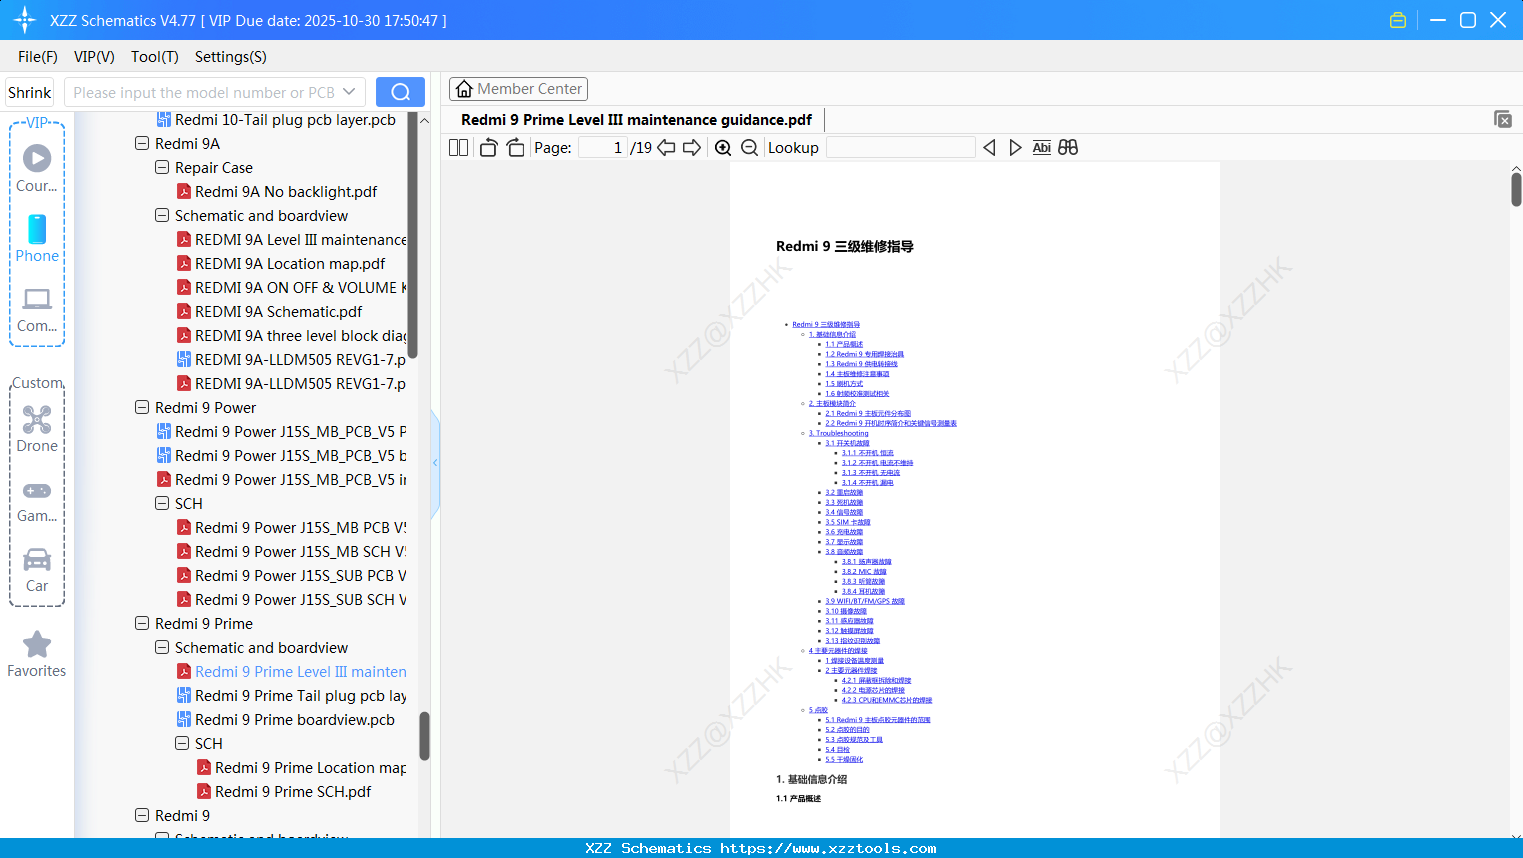Screen dimensions: 1523x858
Task: Open the Settings(S) menu
Action: point(231,57)
